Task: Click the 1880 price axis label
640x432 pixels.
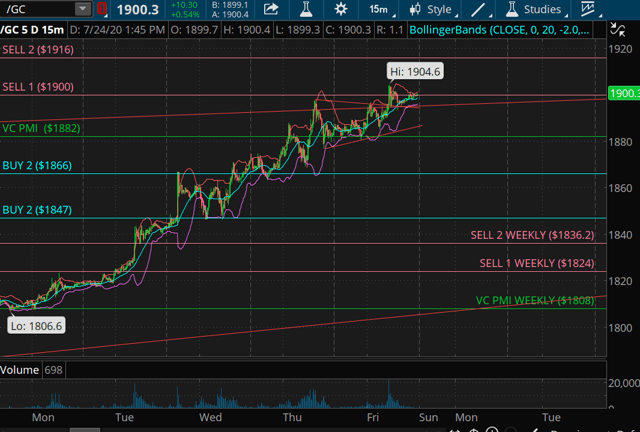Action: point(620,142)
